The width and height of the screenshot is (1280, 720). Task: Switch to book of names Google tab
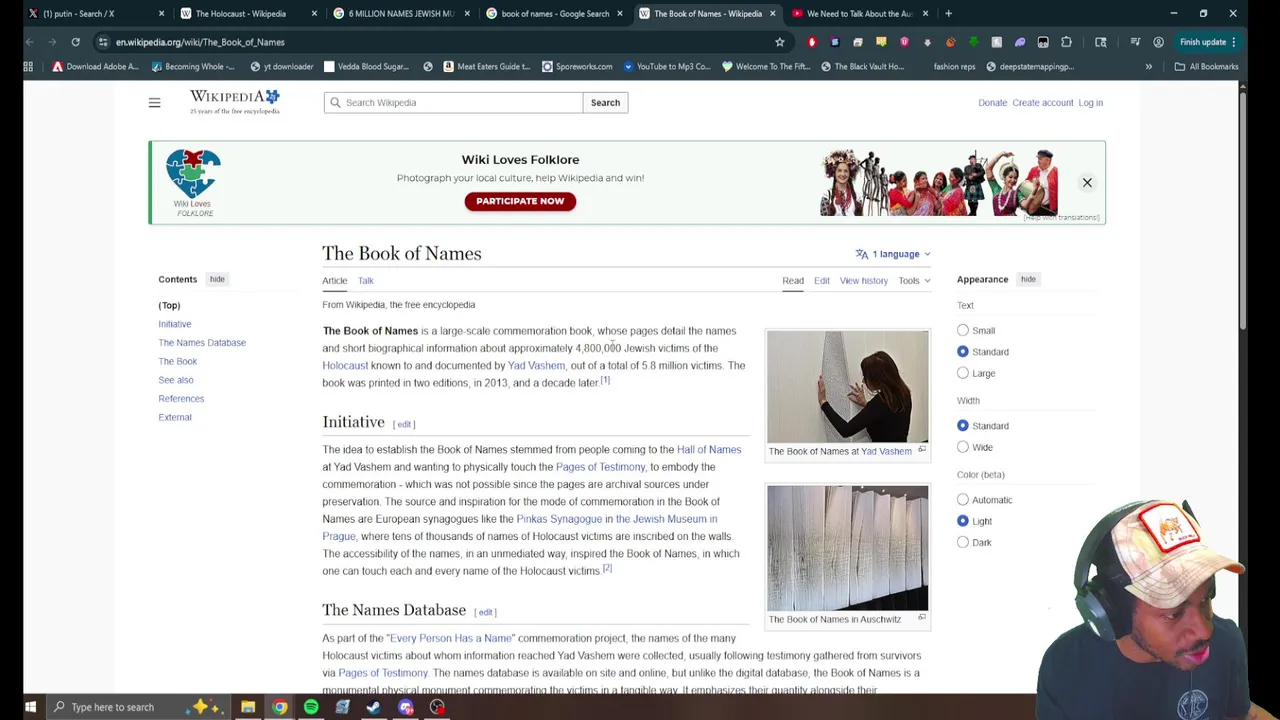(554, 13)
